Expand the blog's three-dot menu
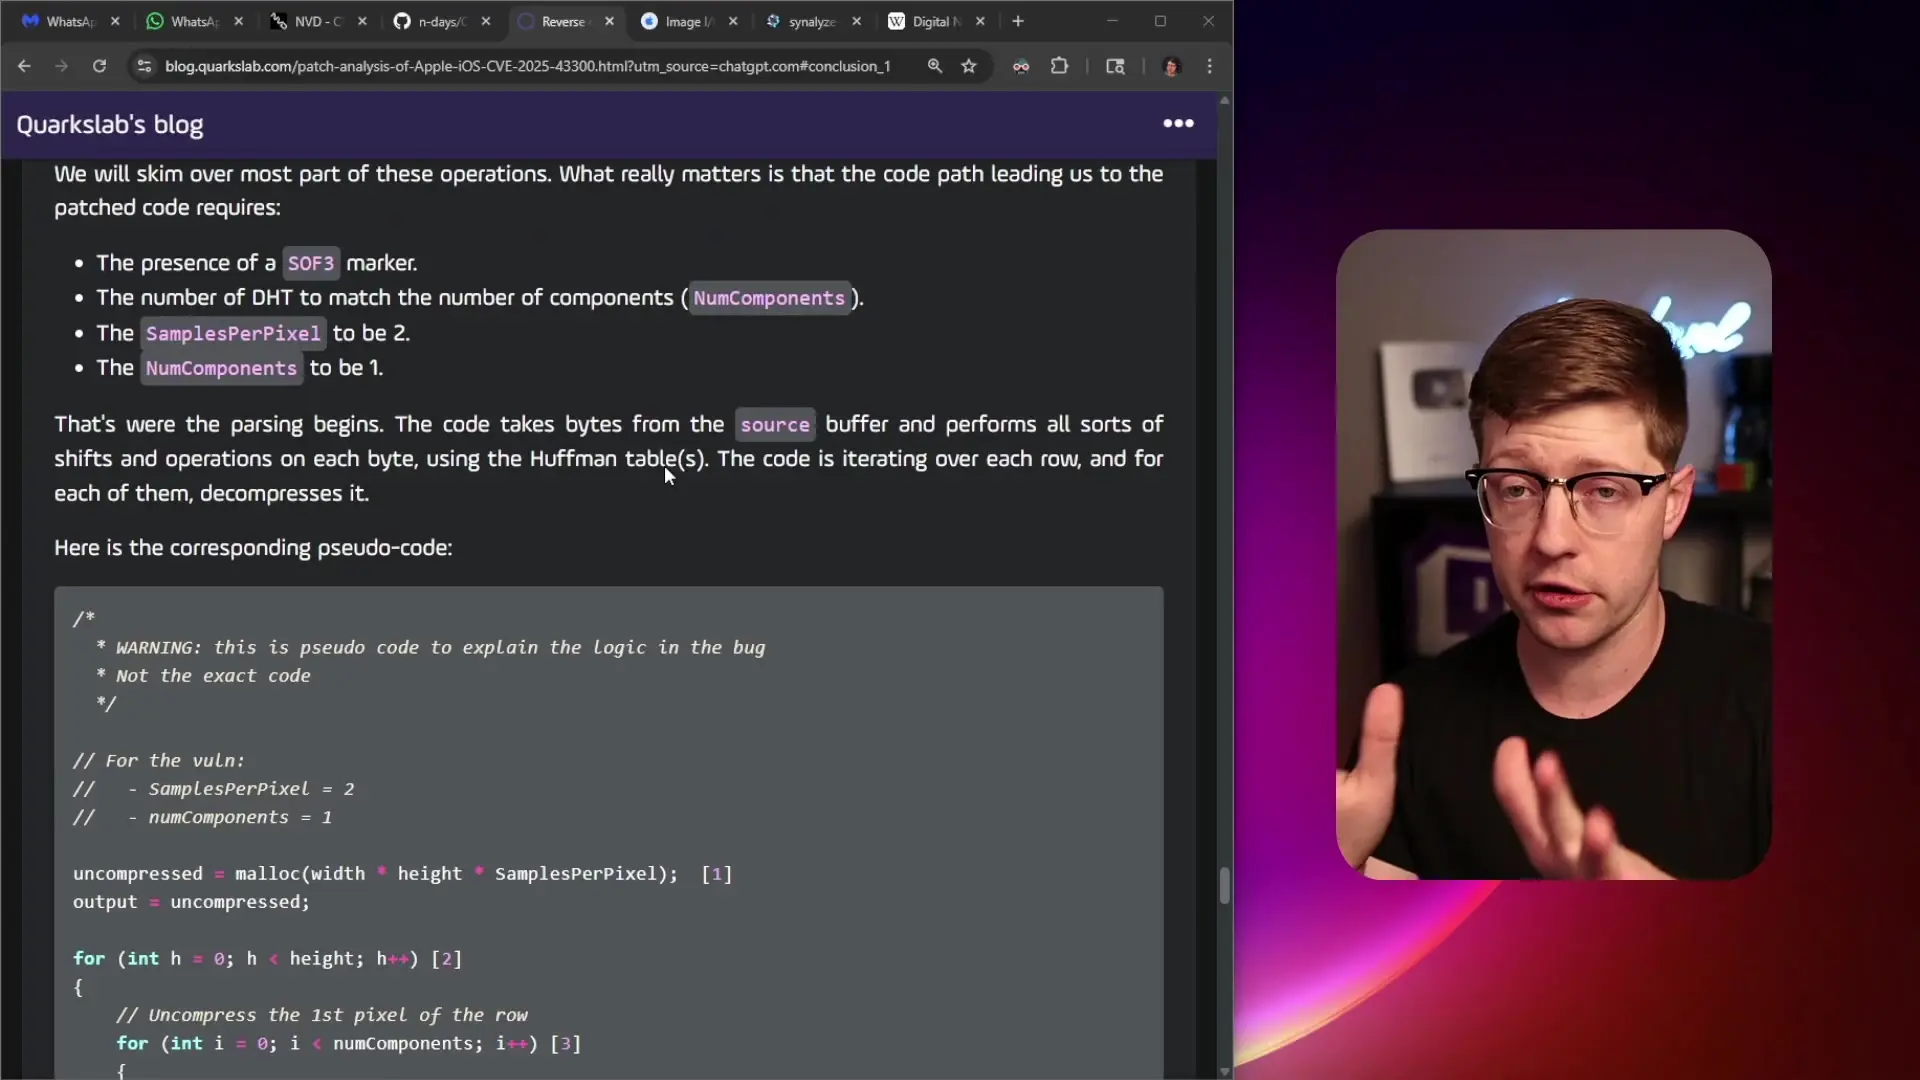The width and height of the screenshot is (1920, 1080). (x=1178, y=123)
